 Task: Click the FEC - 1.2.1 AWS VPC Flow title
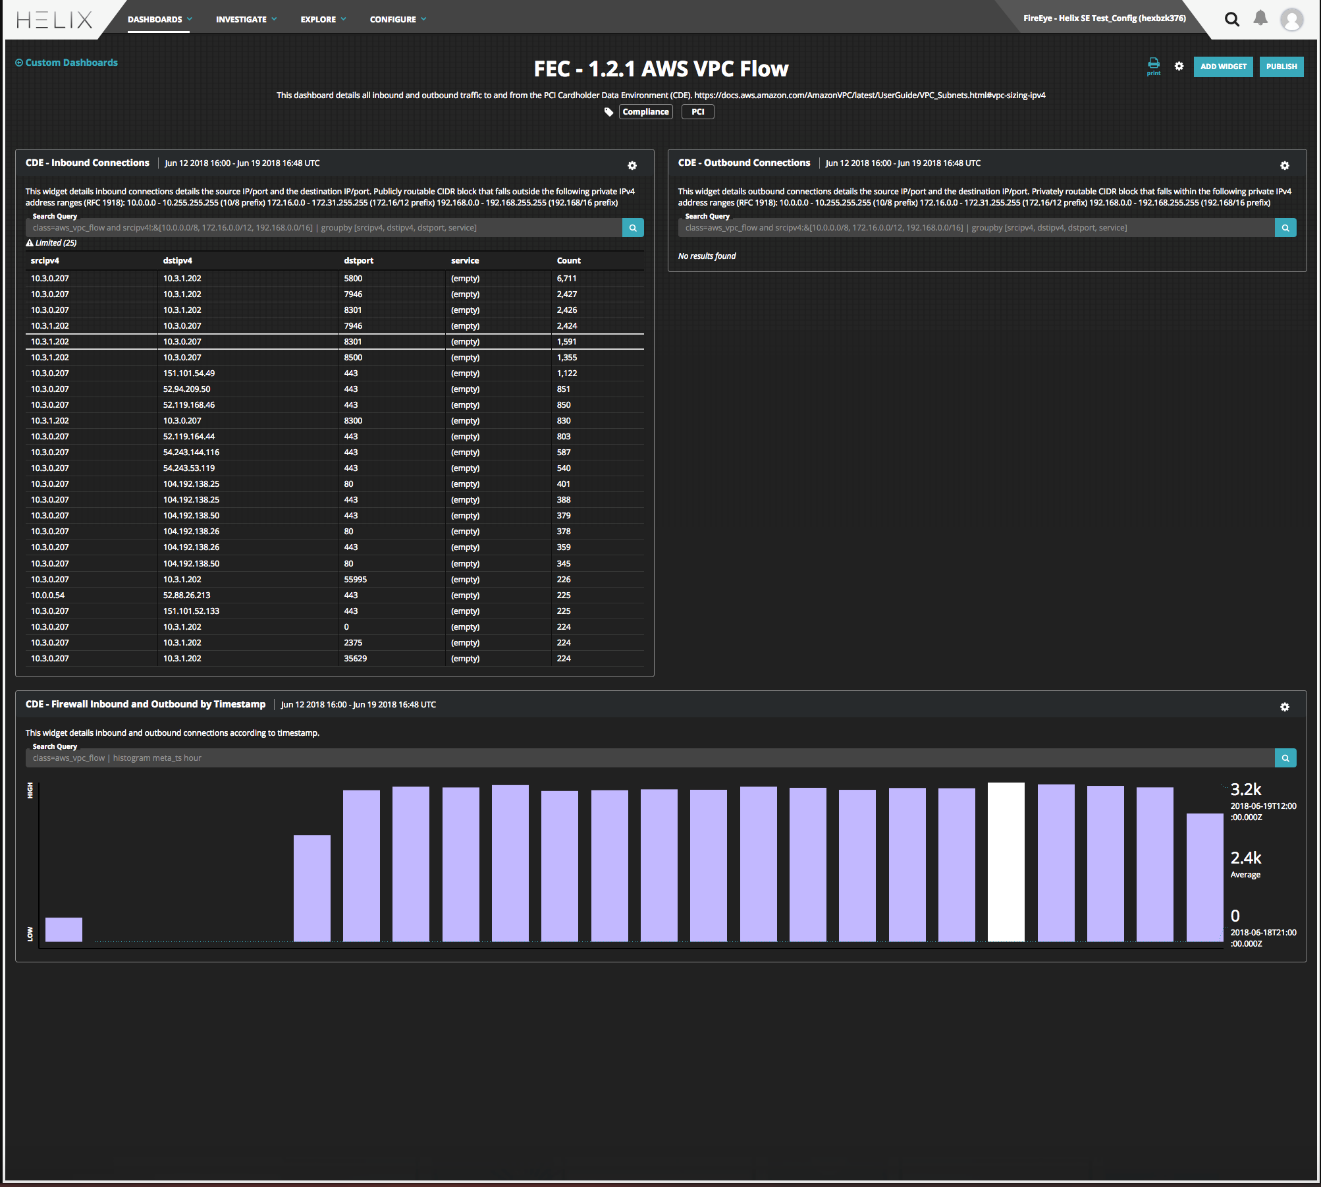click(661, 69)
